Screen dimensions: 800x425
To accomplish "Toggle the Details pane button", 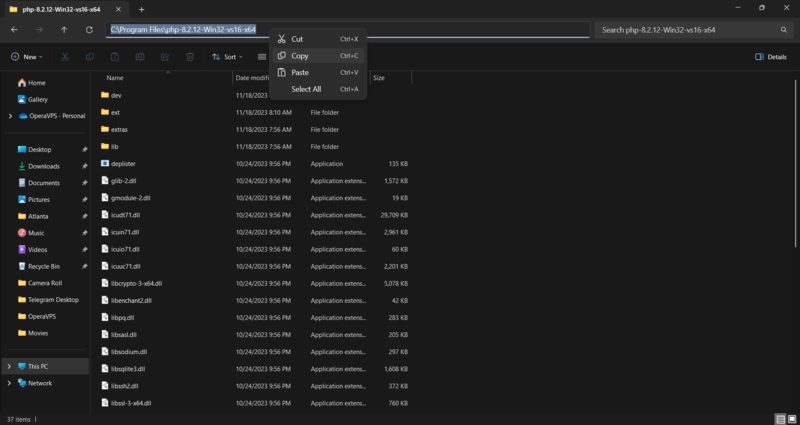I will click(x=770, y=57).
